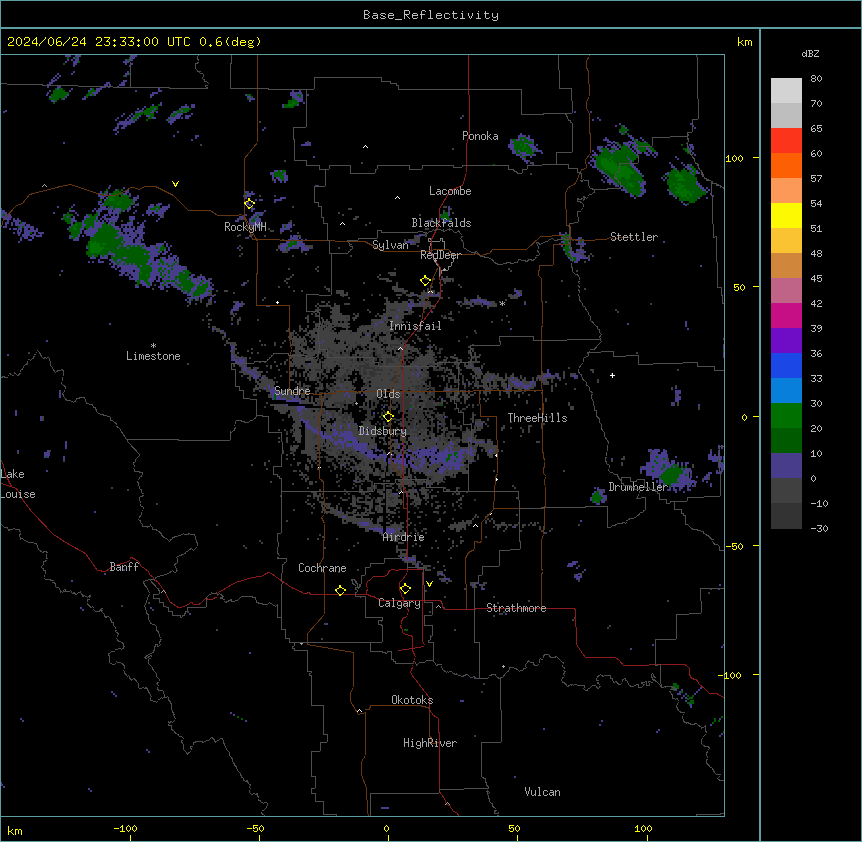Image resolution: width=862 pixels, height=842 pixels.
Task: Select the green 20–30 dBZ legend swatch
Action: pyautogui.click(x=786, y=416)
